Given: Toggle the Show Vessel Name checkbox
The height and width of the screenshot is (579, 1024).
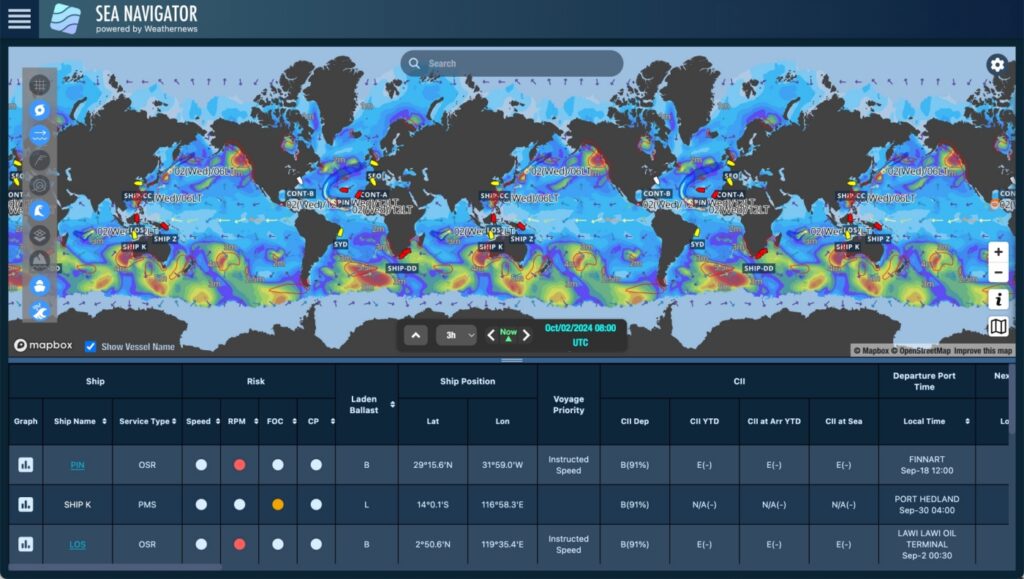Looking at the screenshot, I should (88, 347).
